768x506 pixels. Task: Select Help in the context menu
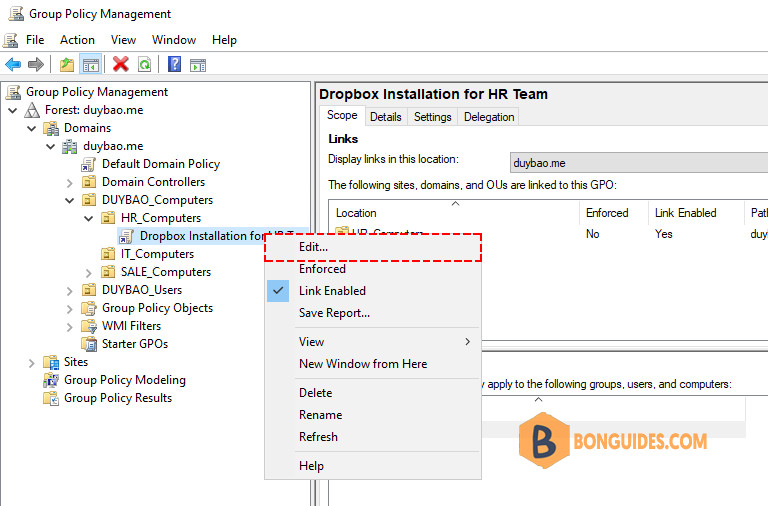(x=373, y=466)
